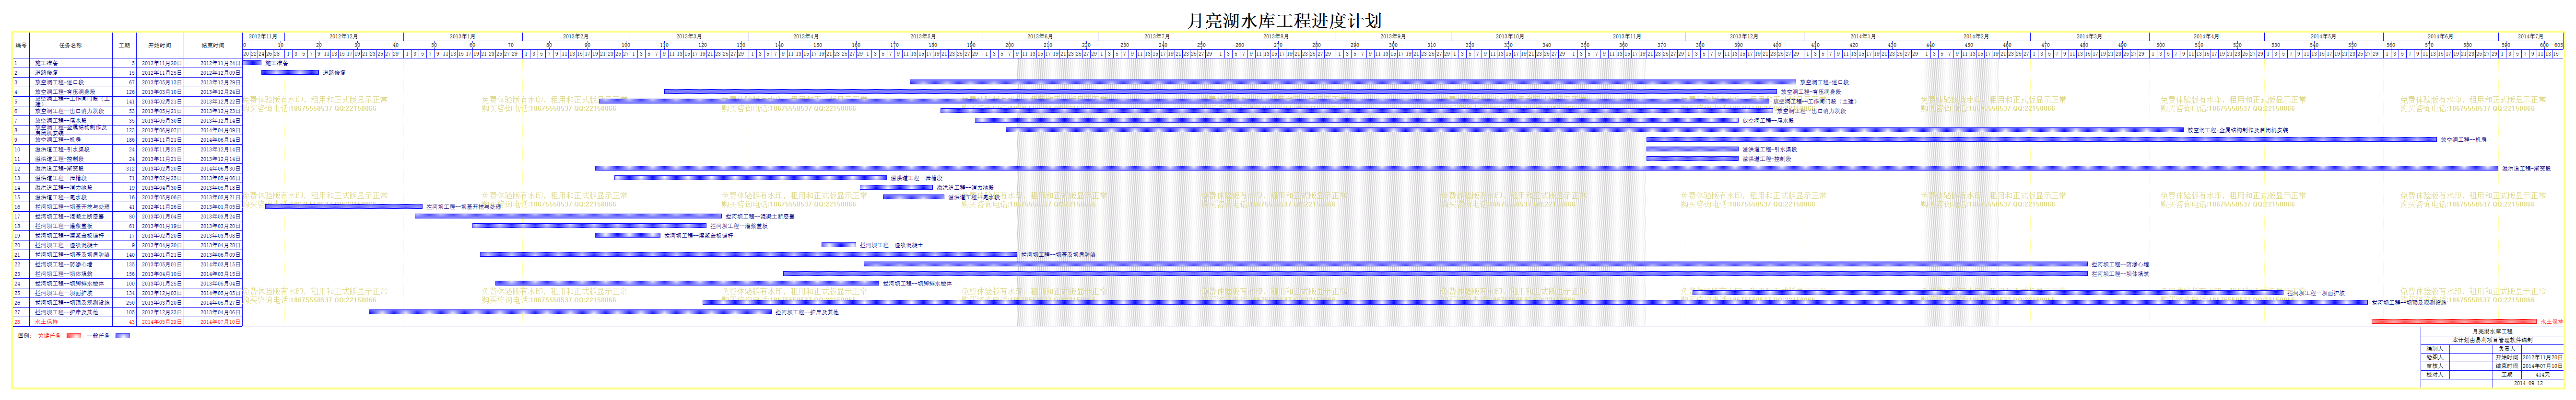Click the chart title 月亮湖水库工程进度计划
The image size is (2576, 400).
click(x=1284, y=20)
